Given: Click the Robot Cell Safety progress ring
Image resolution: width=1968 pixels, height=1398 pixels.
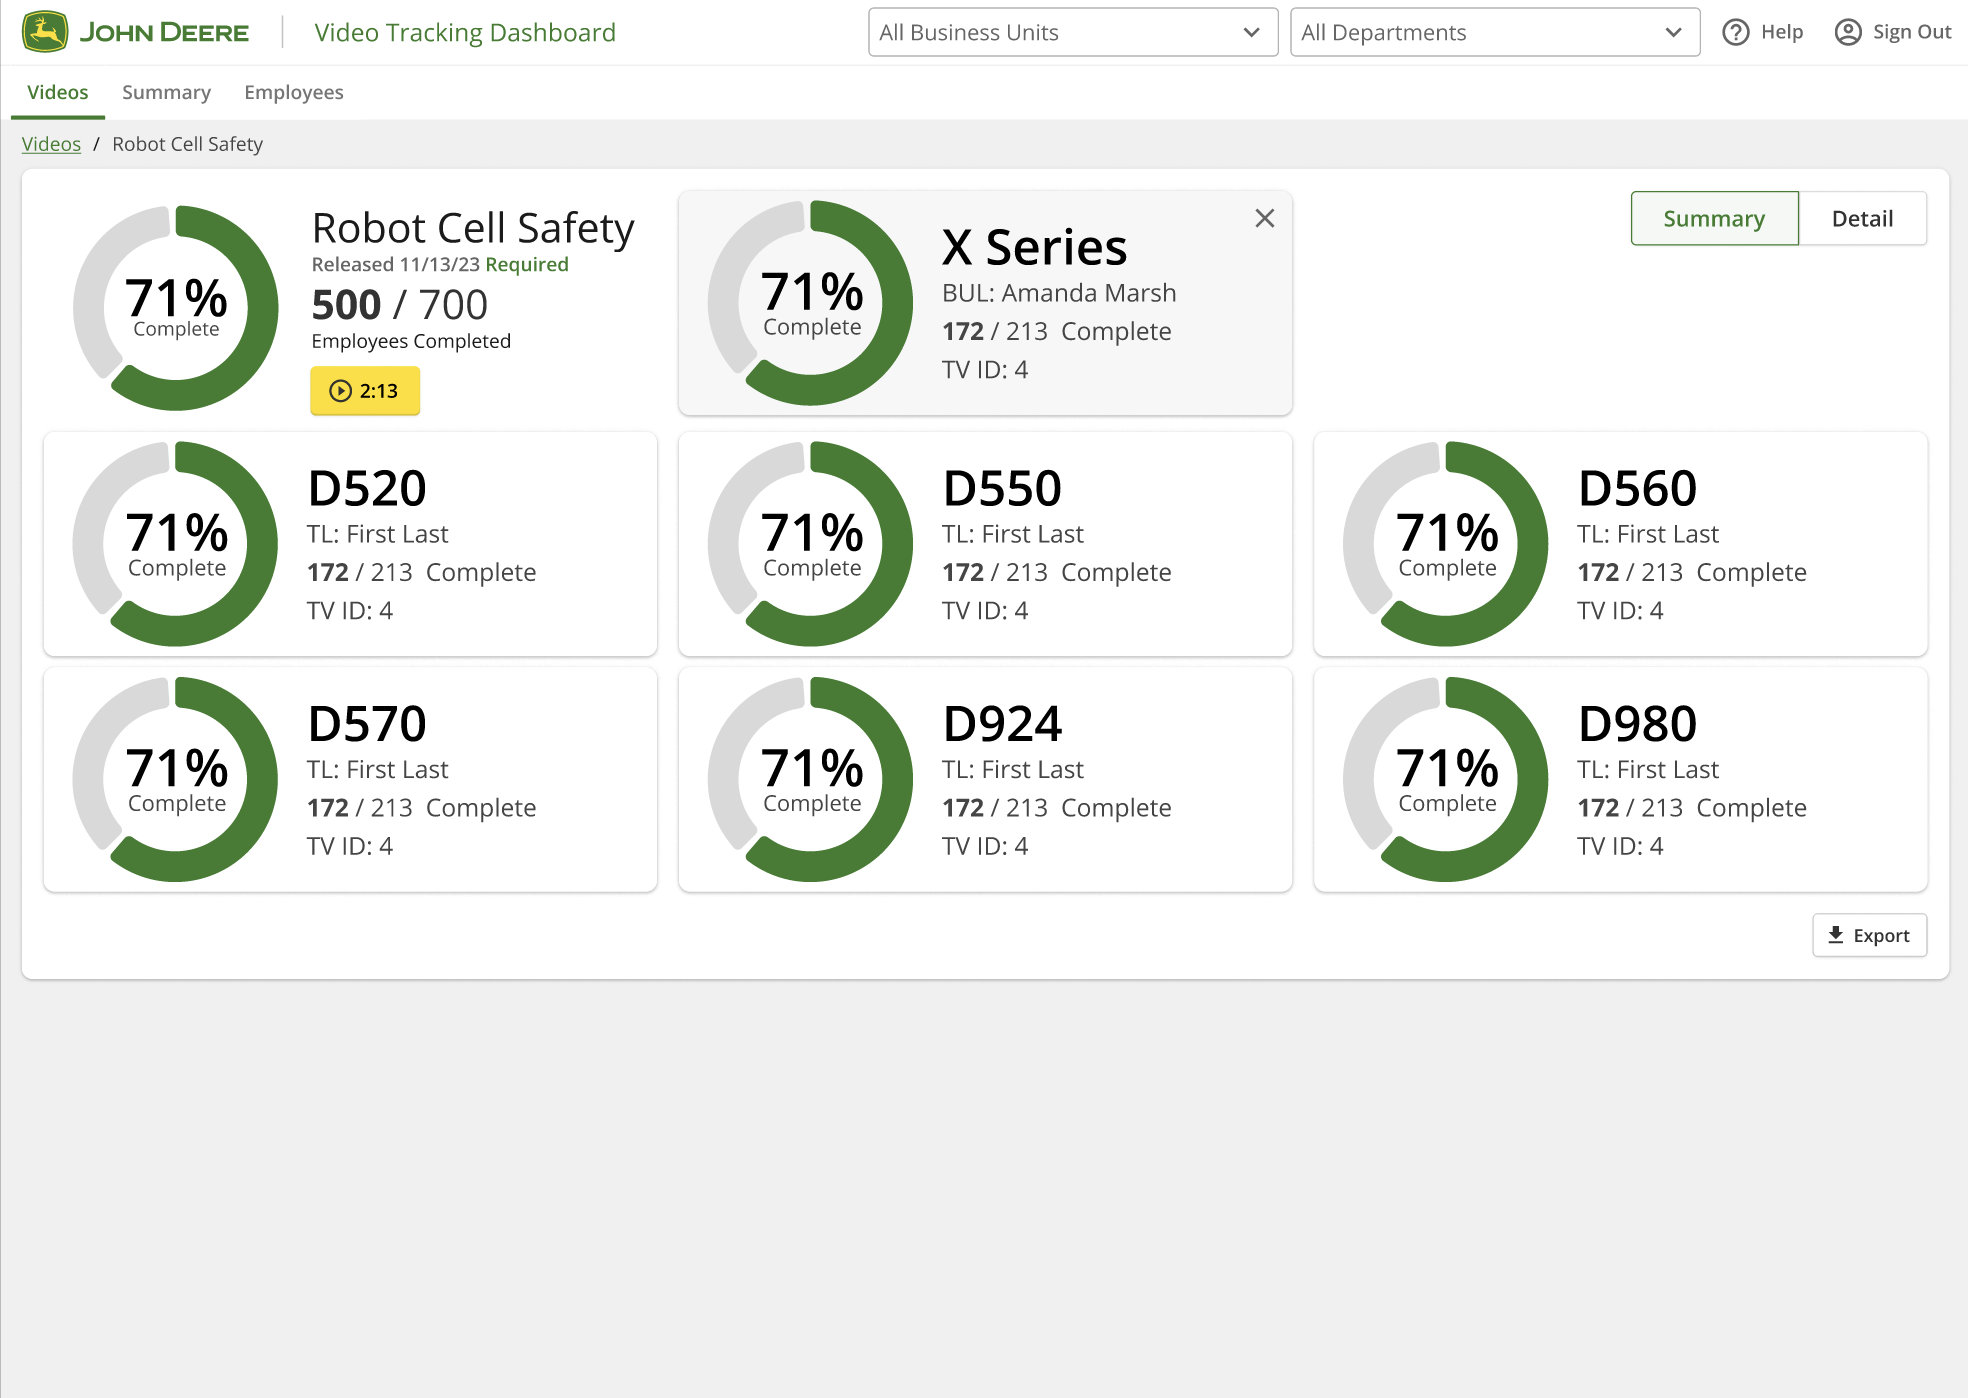Looking at the screenshot, I should click(x=176, y=308).
